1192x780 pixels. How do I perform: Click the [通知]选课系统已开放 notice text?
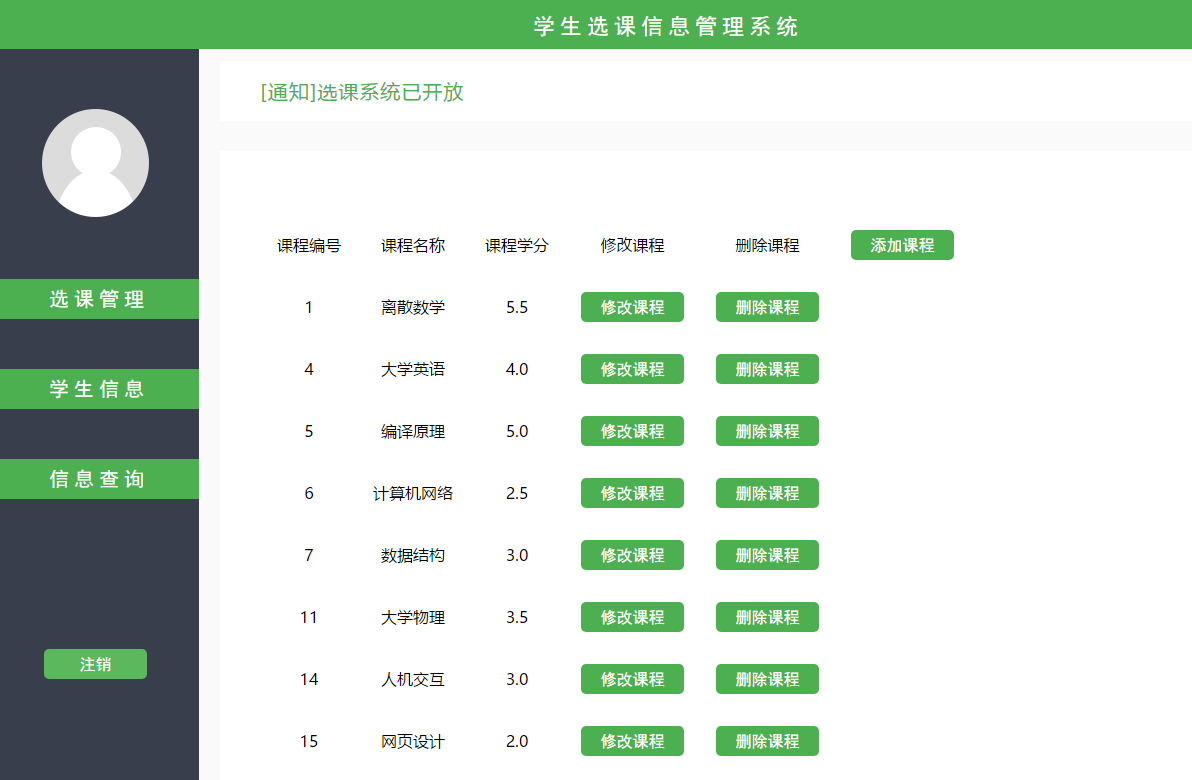(x=362, y=92)
